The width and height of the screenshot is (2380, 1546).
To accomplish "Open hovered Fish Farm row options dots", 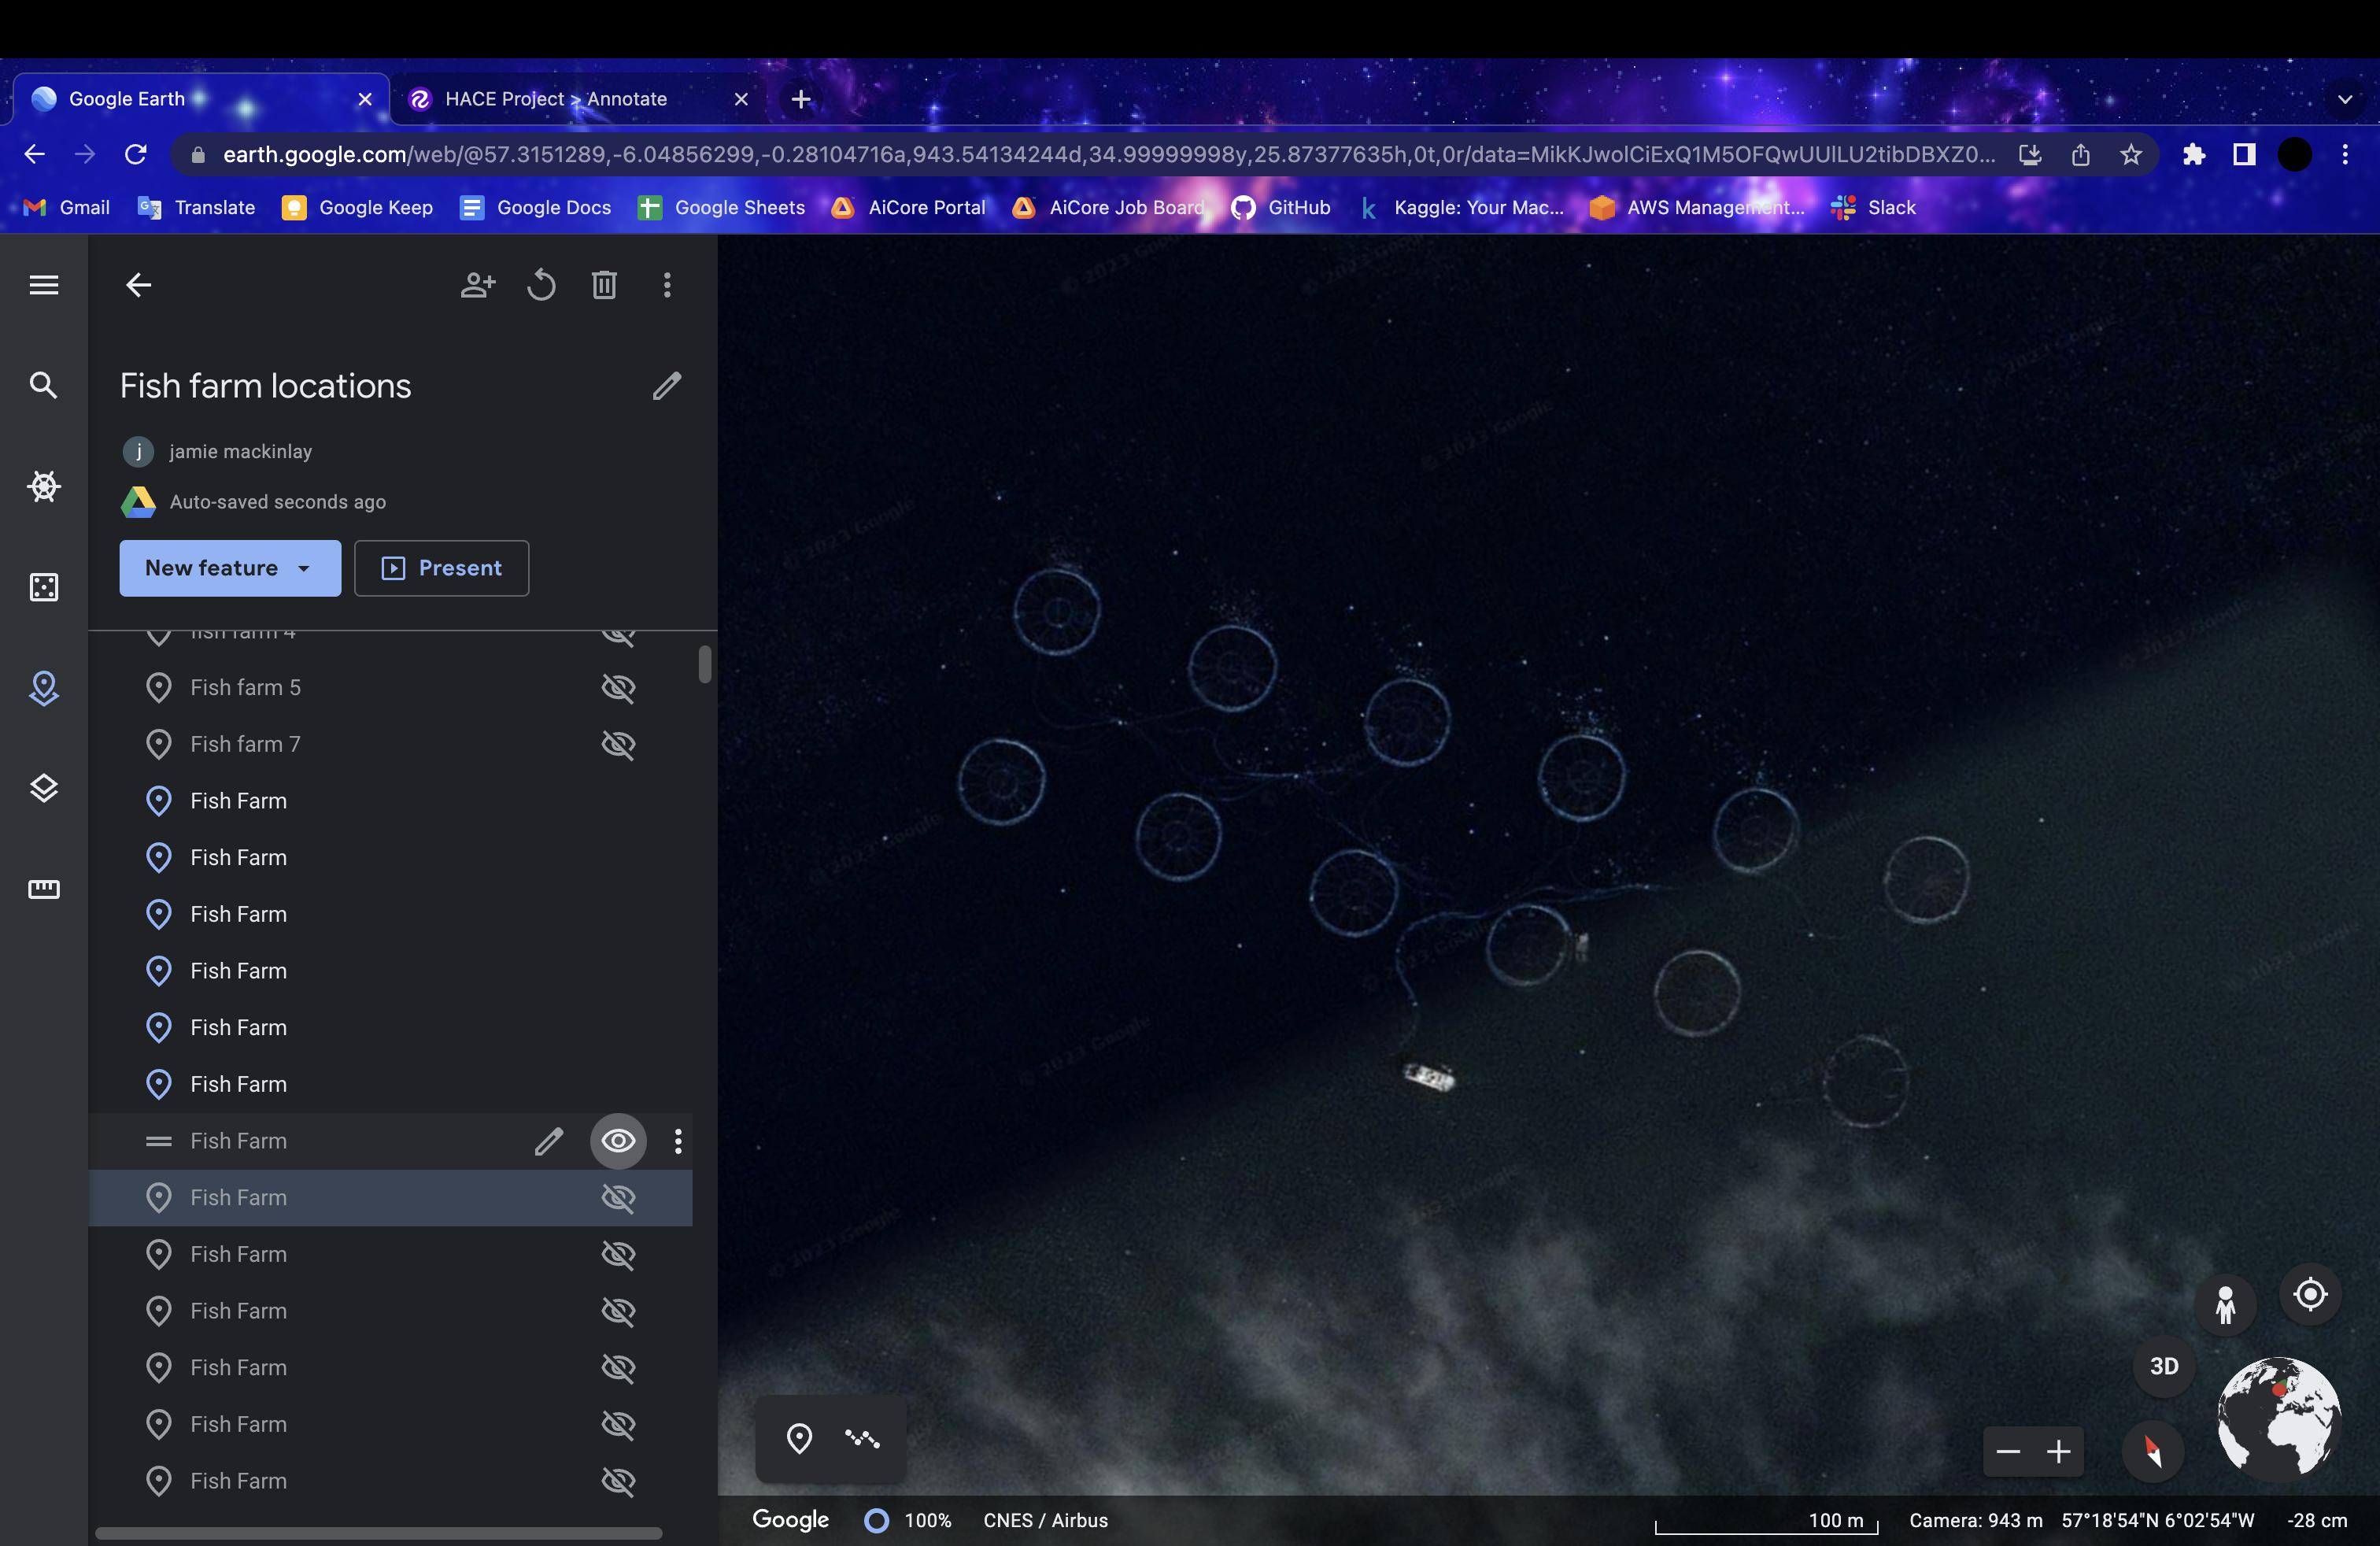I will [x=678, y=1141].
